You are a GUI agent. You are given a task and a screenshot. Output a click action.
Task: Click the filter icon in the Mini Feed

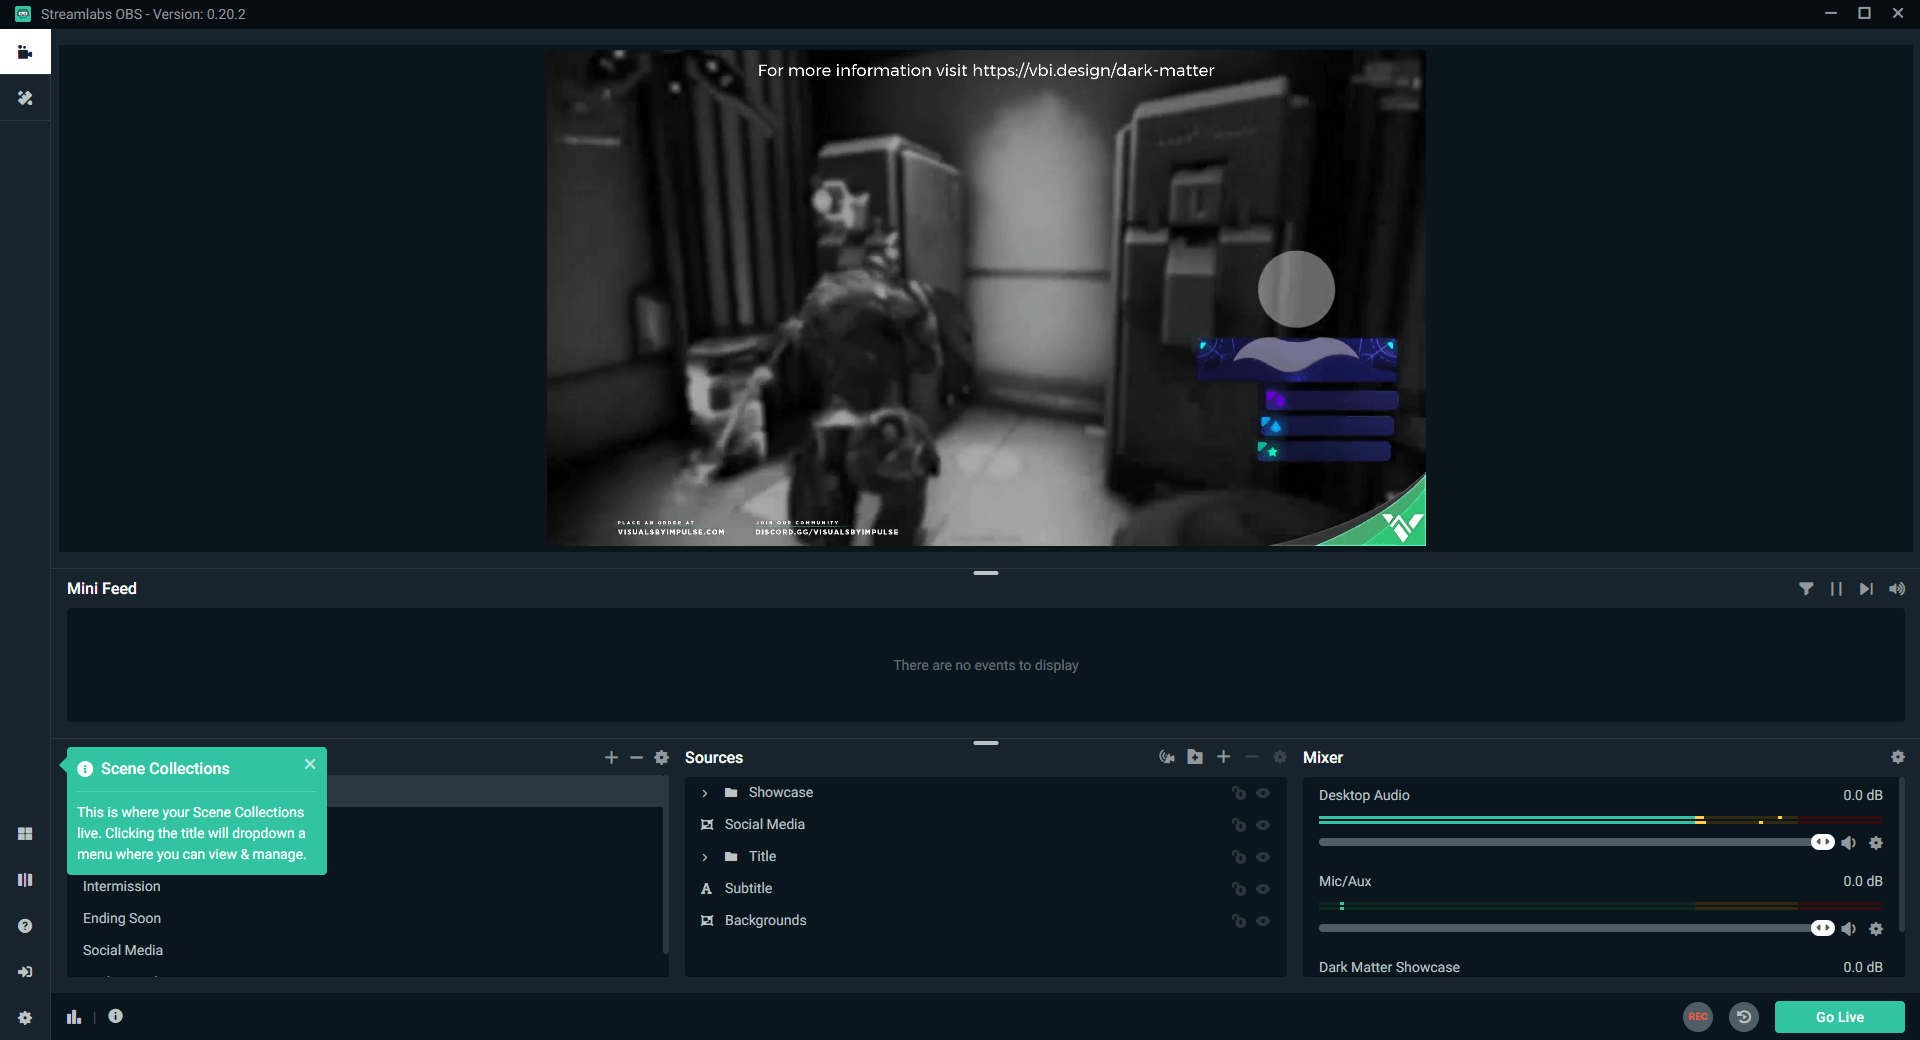pos(1806,589)
